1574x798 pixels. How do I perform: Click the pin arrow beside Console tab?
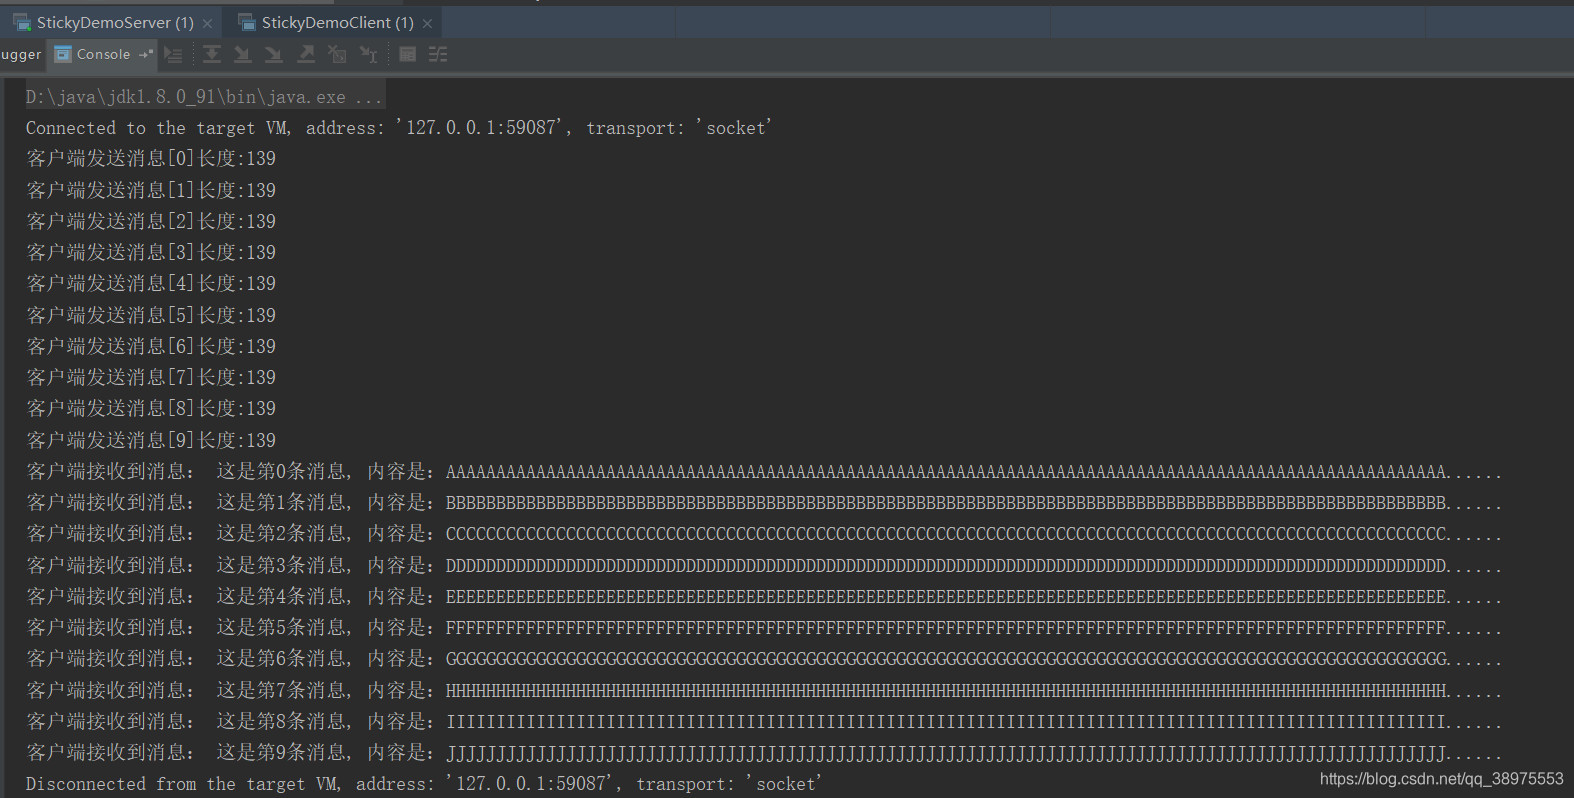pos(146,54)
